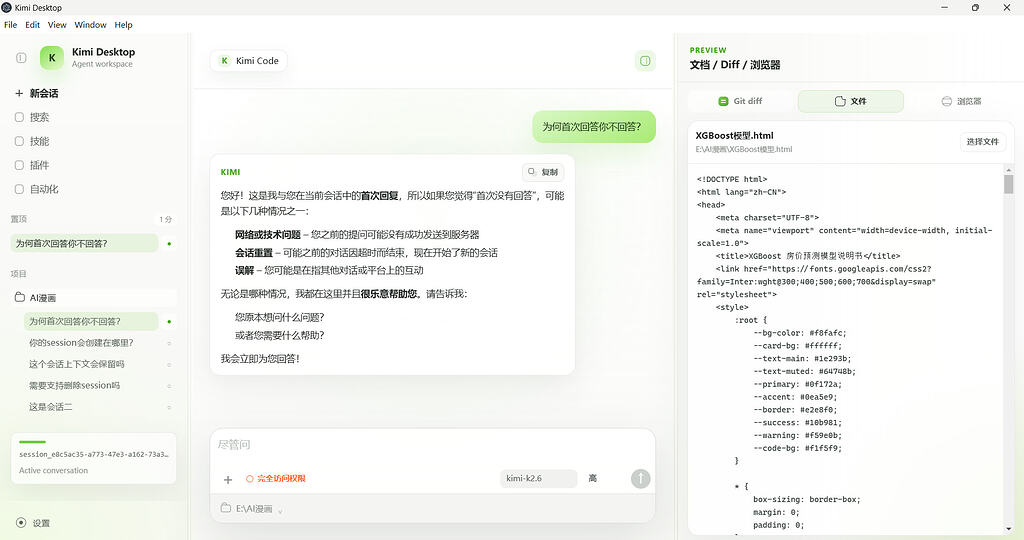The height and width of the screenshot is (540, 1024).
Task: Open the View menu
Action: click(57, 25)
